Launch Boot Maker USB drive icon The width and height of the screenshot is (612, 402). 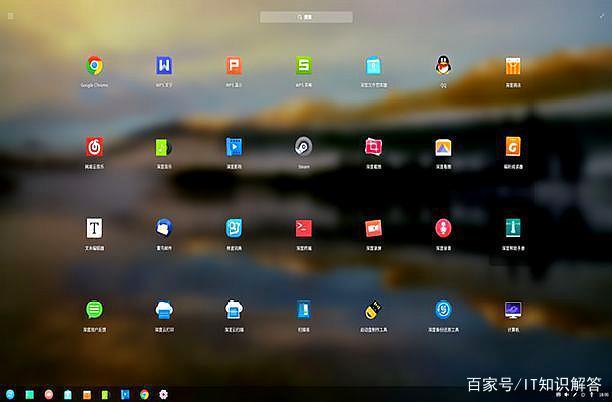click(374, 310)
